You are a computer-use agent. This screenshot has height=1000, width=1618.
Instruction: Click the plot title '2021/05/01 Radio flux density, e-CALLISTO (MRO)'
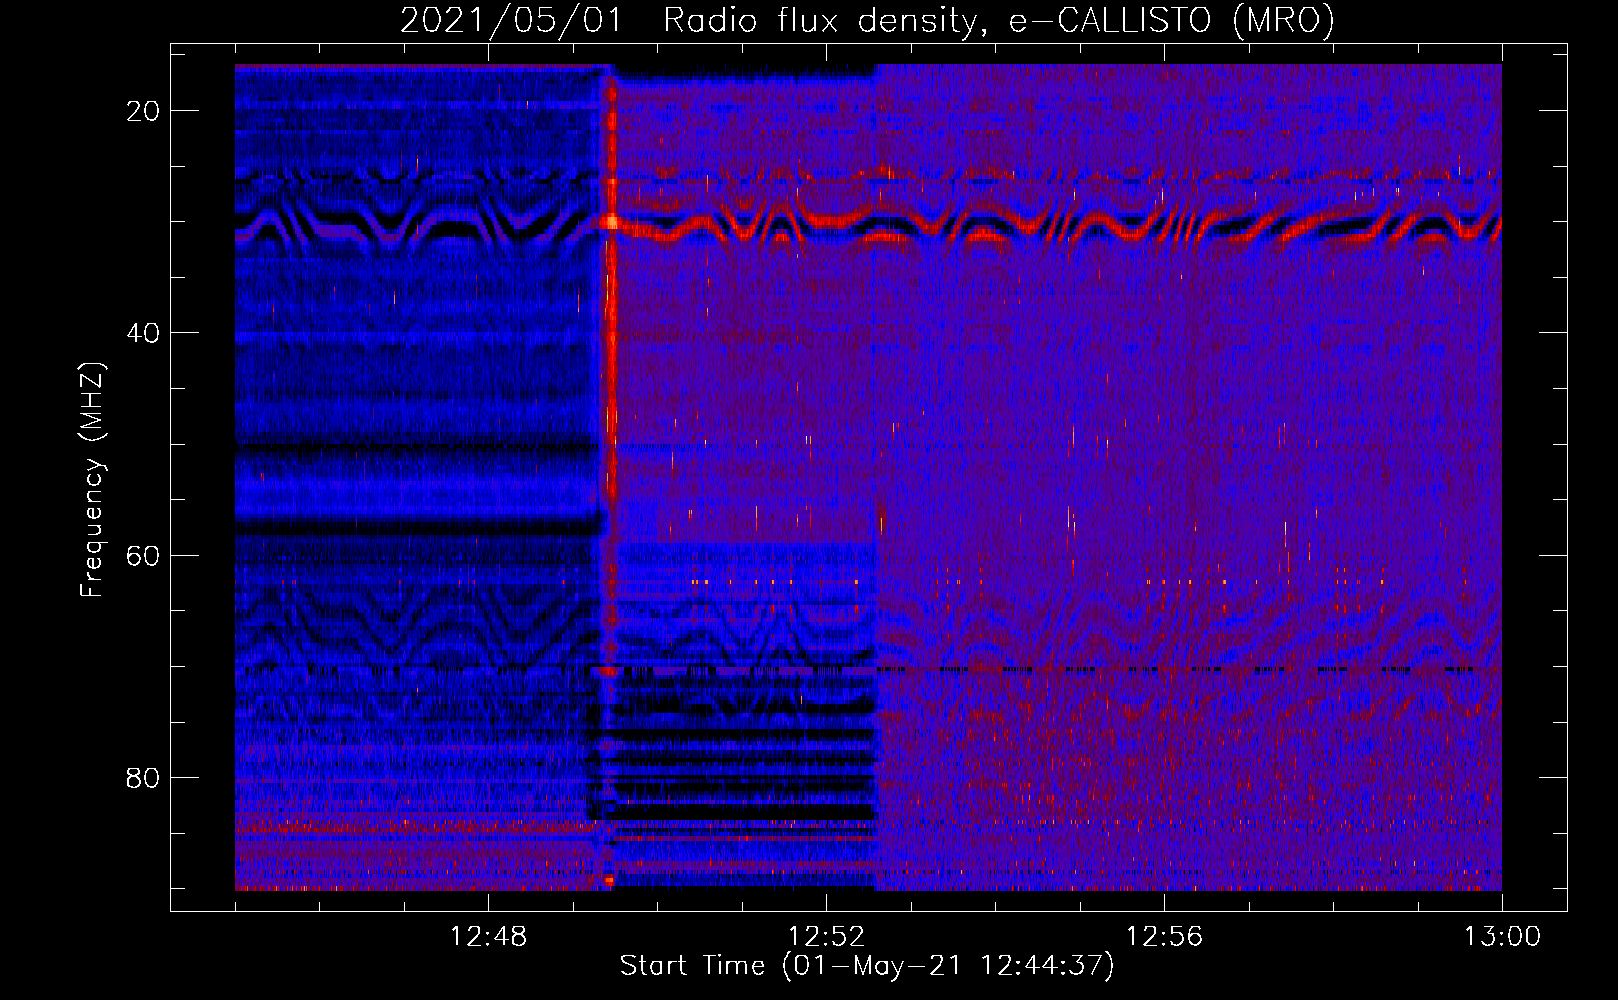pos(867,20)
